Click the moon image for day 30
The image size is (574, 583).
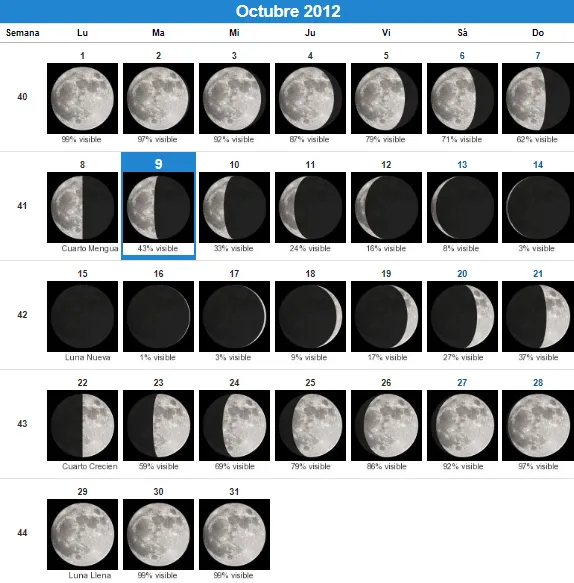[158, 534]
